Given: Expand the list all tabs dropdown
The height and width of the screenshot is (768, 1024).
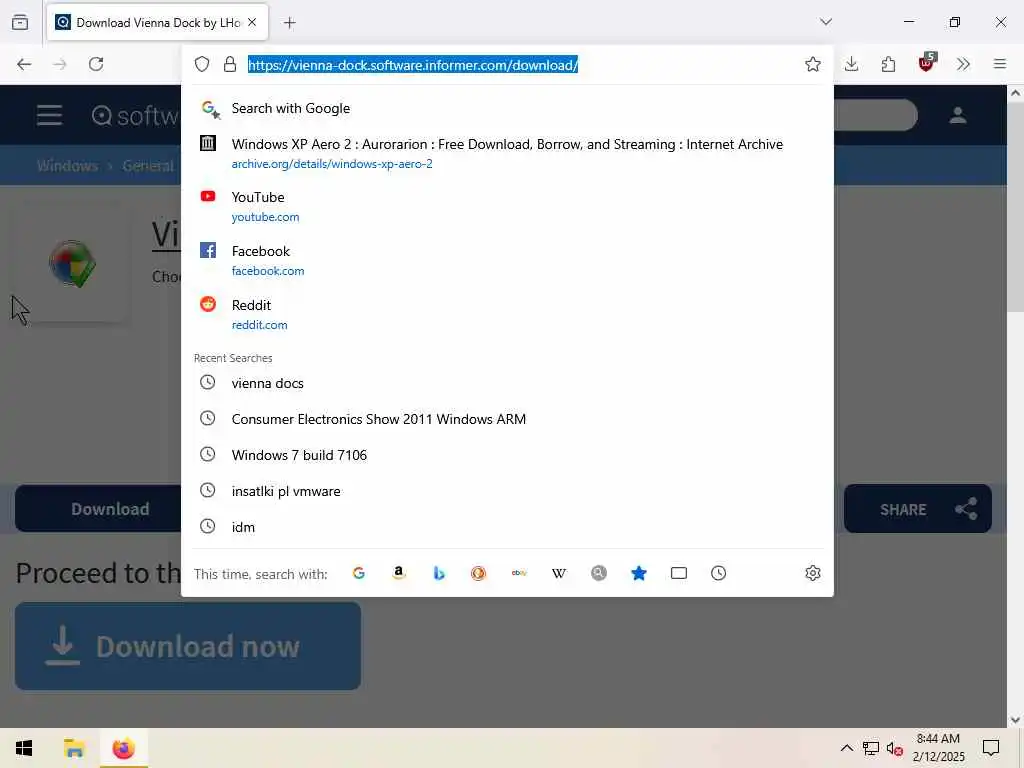Looking at the screenshot, I should coord(826,22).
